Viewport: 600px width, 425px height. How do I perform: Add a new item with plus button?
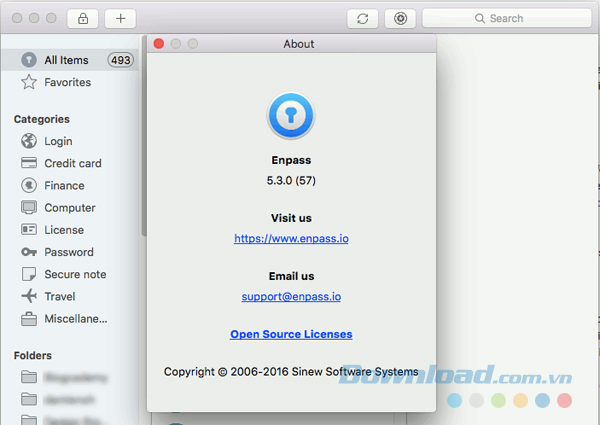pos(121,18)
